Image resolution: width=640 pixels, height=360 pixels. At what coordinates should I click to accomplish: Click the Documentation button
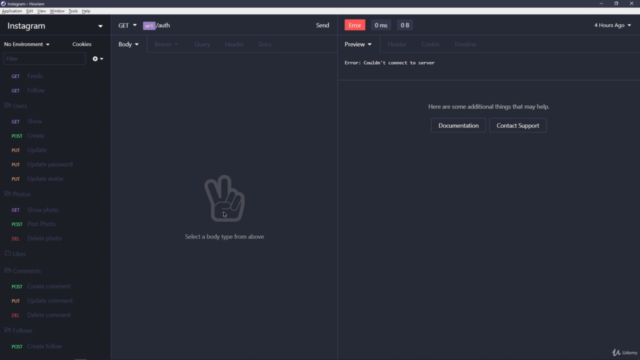[458, 126]
